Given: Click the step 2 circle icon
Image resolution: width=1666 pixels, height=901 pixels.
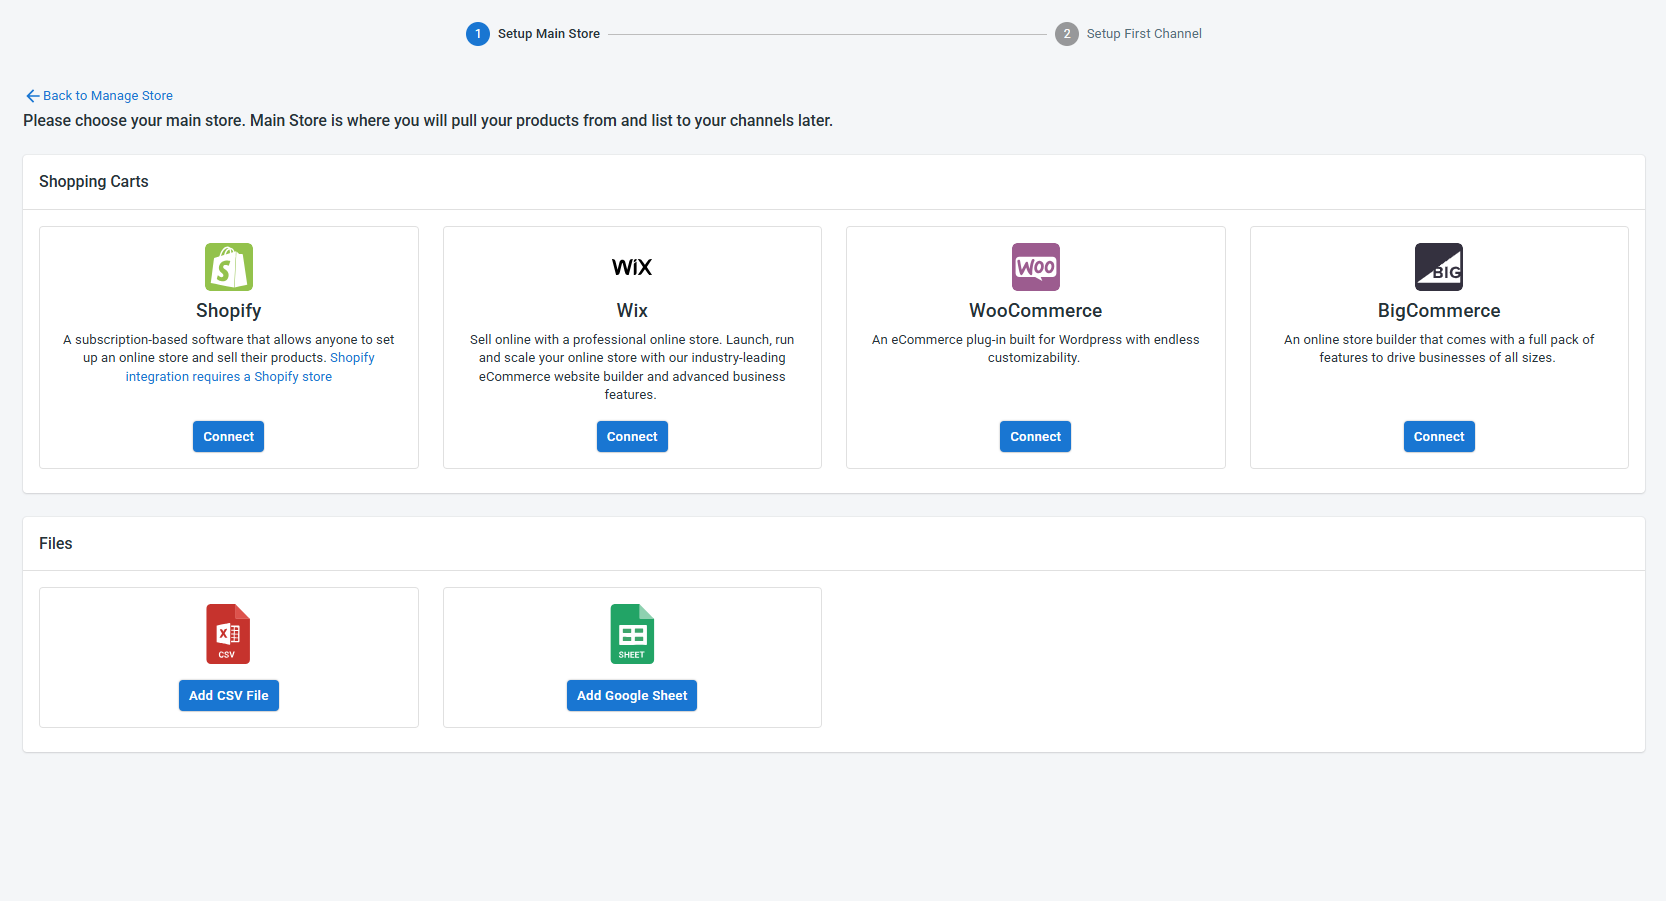Looking at the screenshot, I should pyautogui.click(x=1066, y=34).
